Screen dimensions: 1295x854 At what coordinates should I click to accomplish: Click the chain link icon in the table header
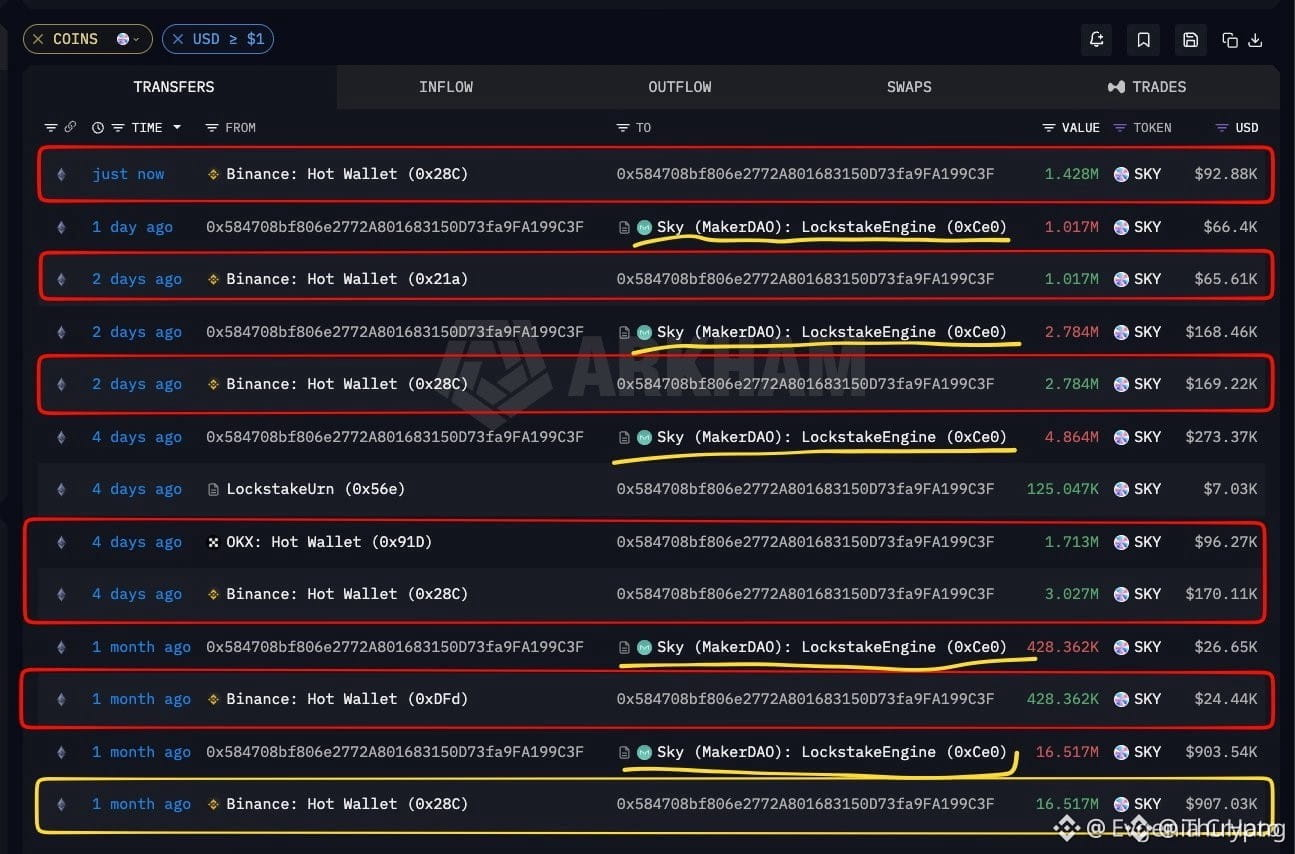pos(70,127)
